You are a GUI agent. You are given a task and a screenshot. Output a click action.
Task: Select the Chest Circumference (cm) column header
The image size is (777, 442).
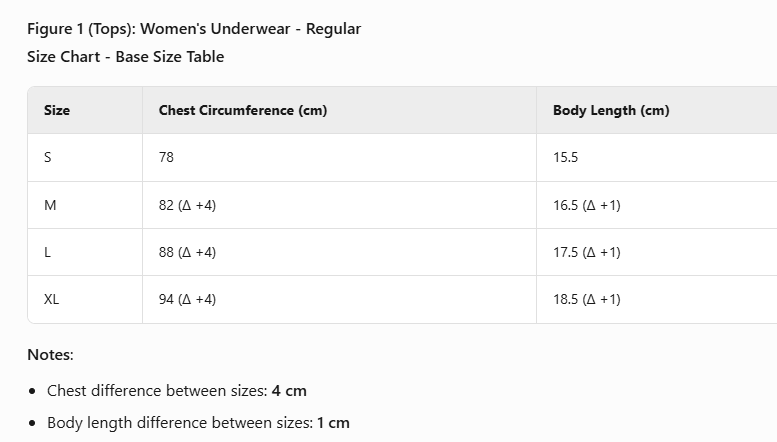click(x=243, y=110)
